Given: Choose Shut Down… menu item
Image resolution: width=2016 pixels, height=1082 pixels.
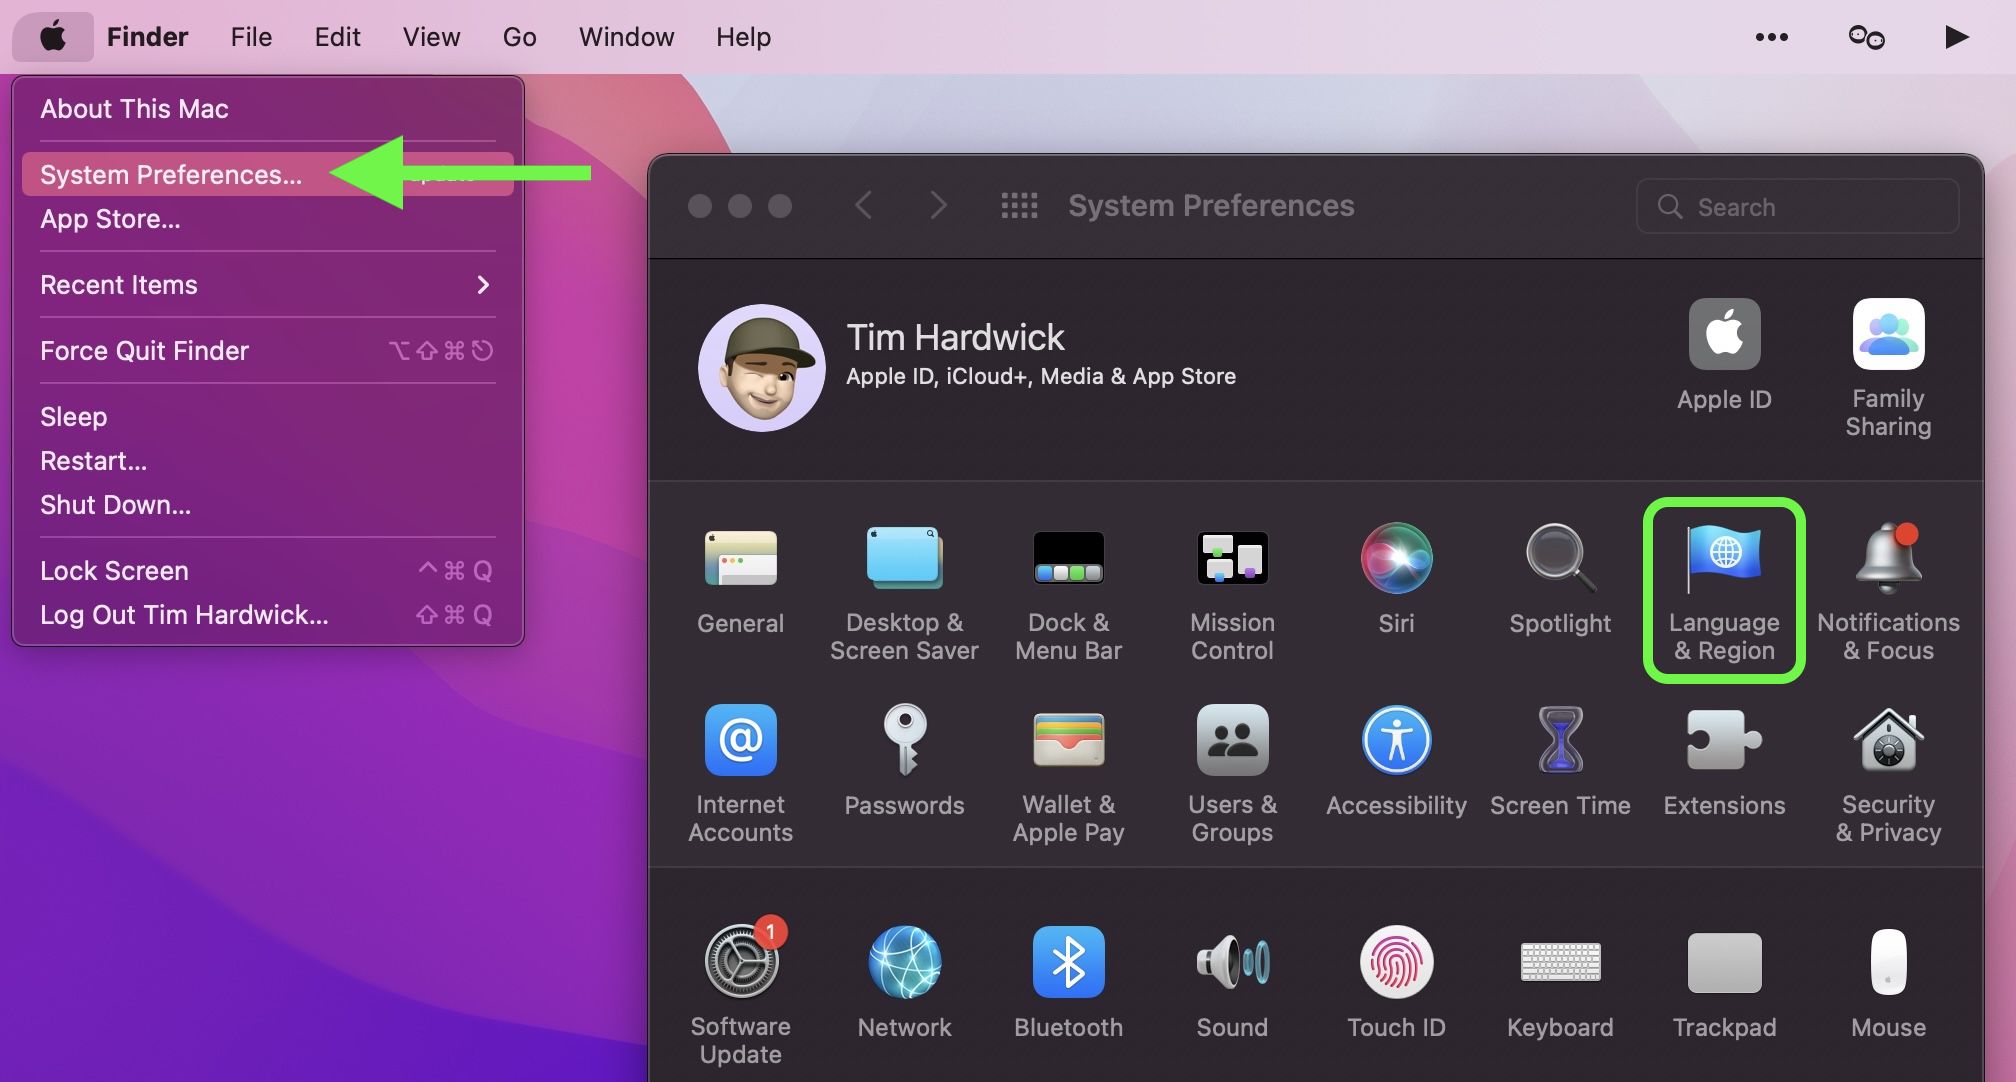Looking at the screenshot, I should [x=268, y=505].
